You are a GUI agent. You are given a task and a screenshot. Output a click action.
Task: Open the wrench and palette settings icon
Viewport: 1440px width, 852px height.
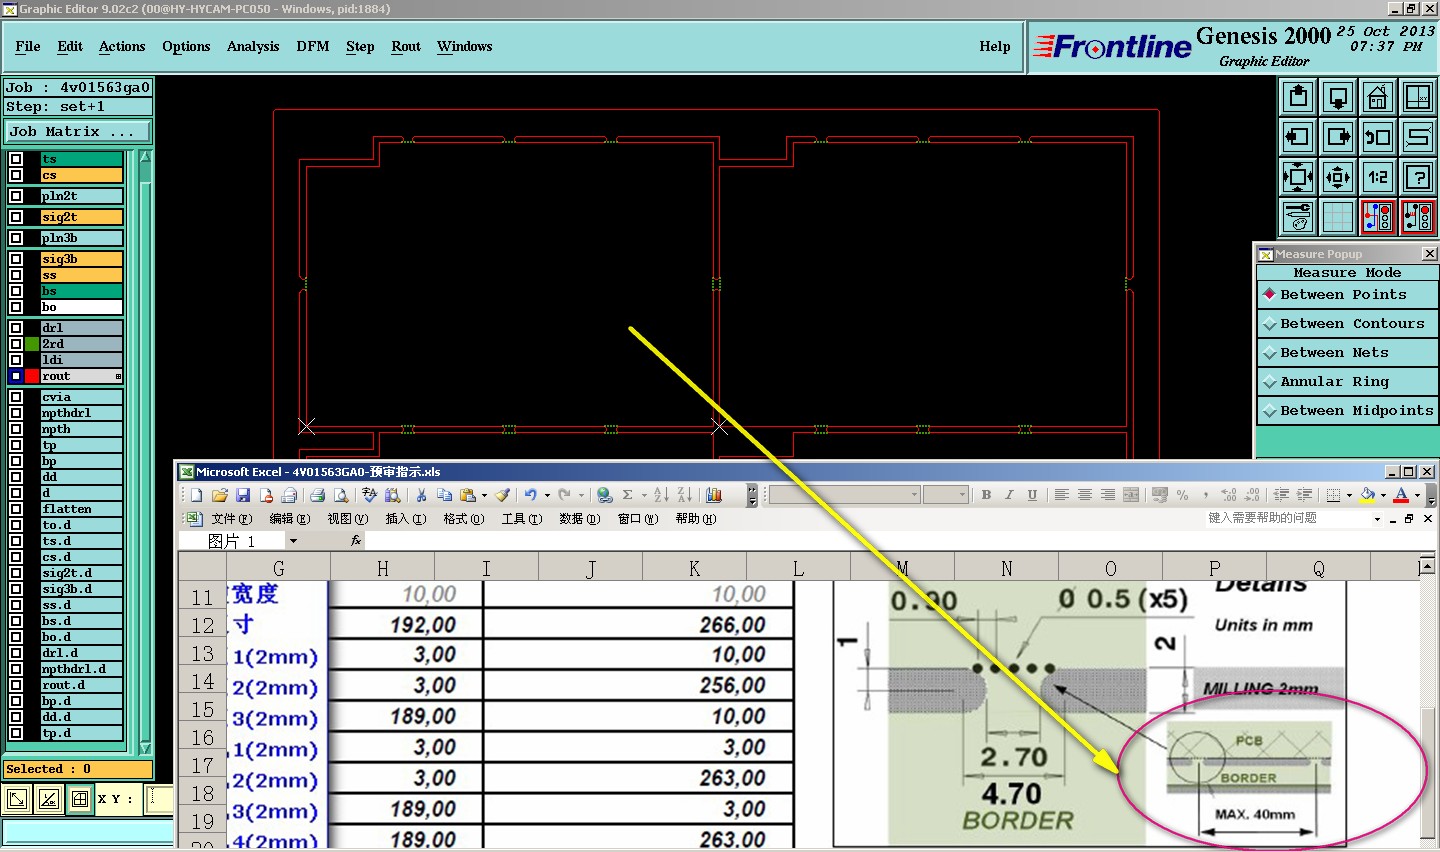[x=1298, y=217]
